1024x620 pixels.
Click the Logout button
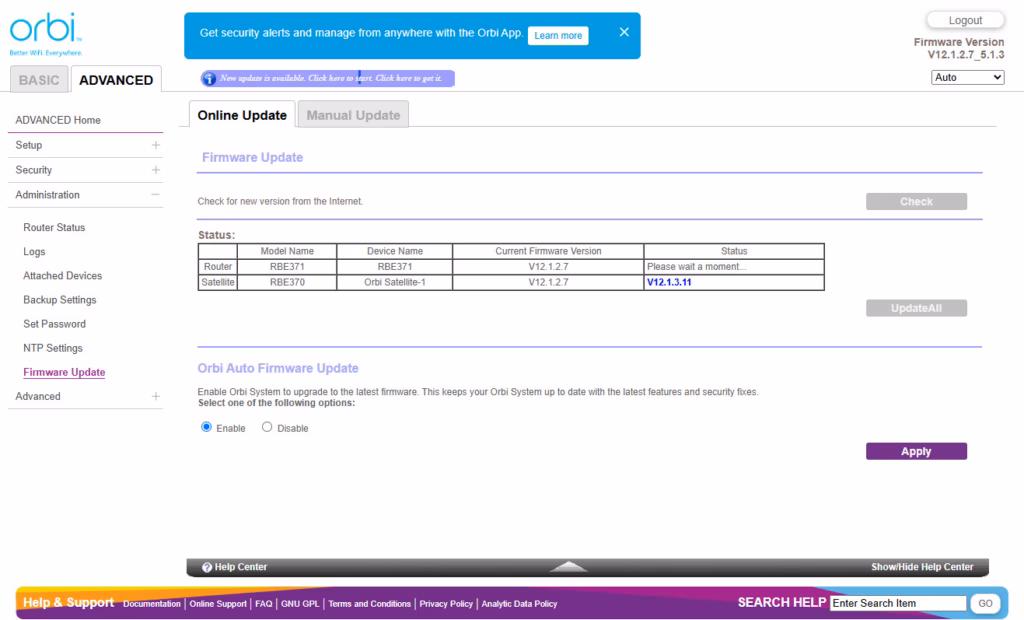coord(964,19)
